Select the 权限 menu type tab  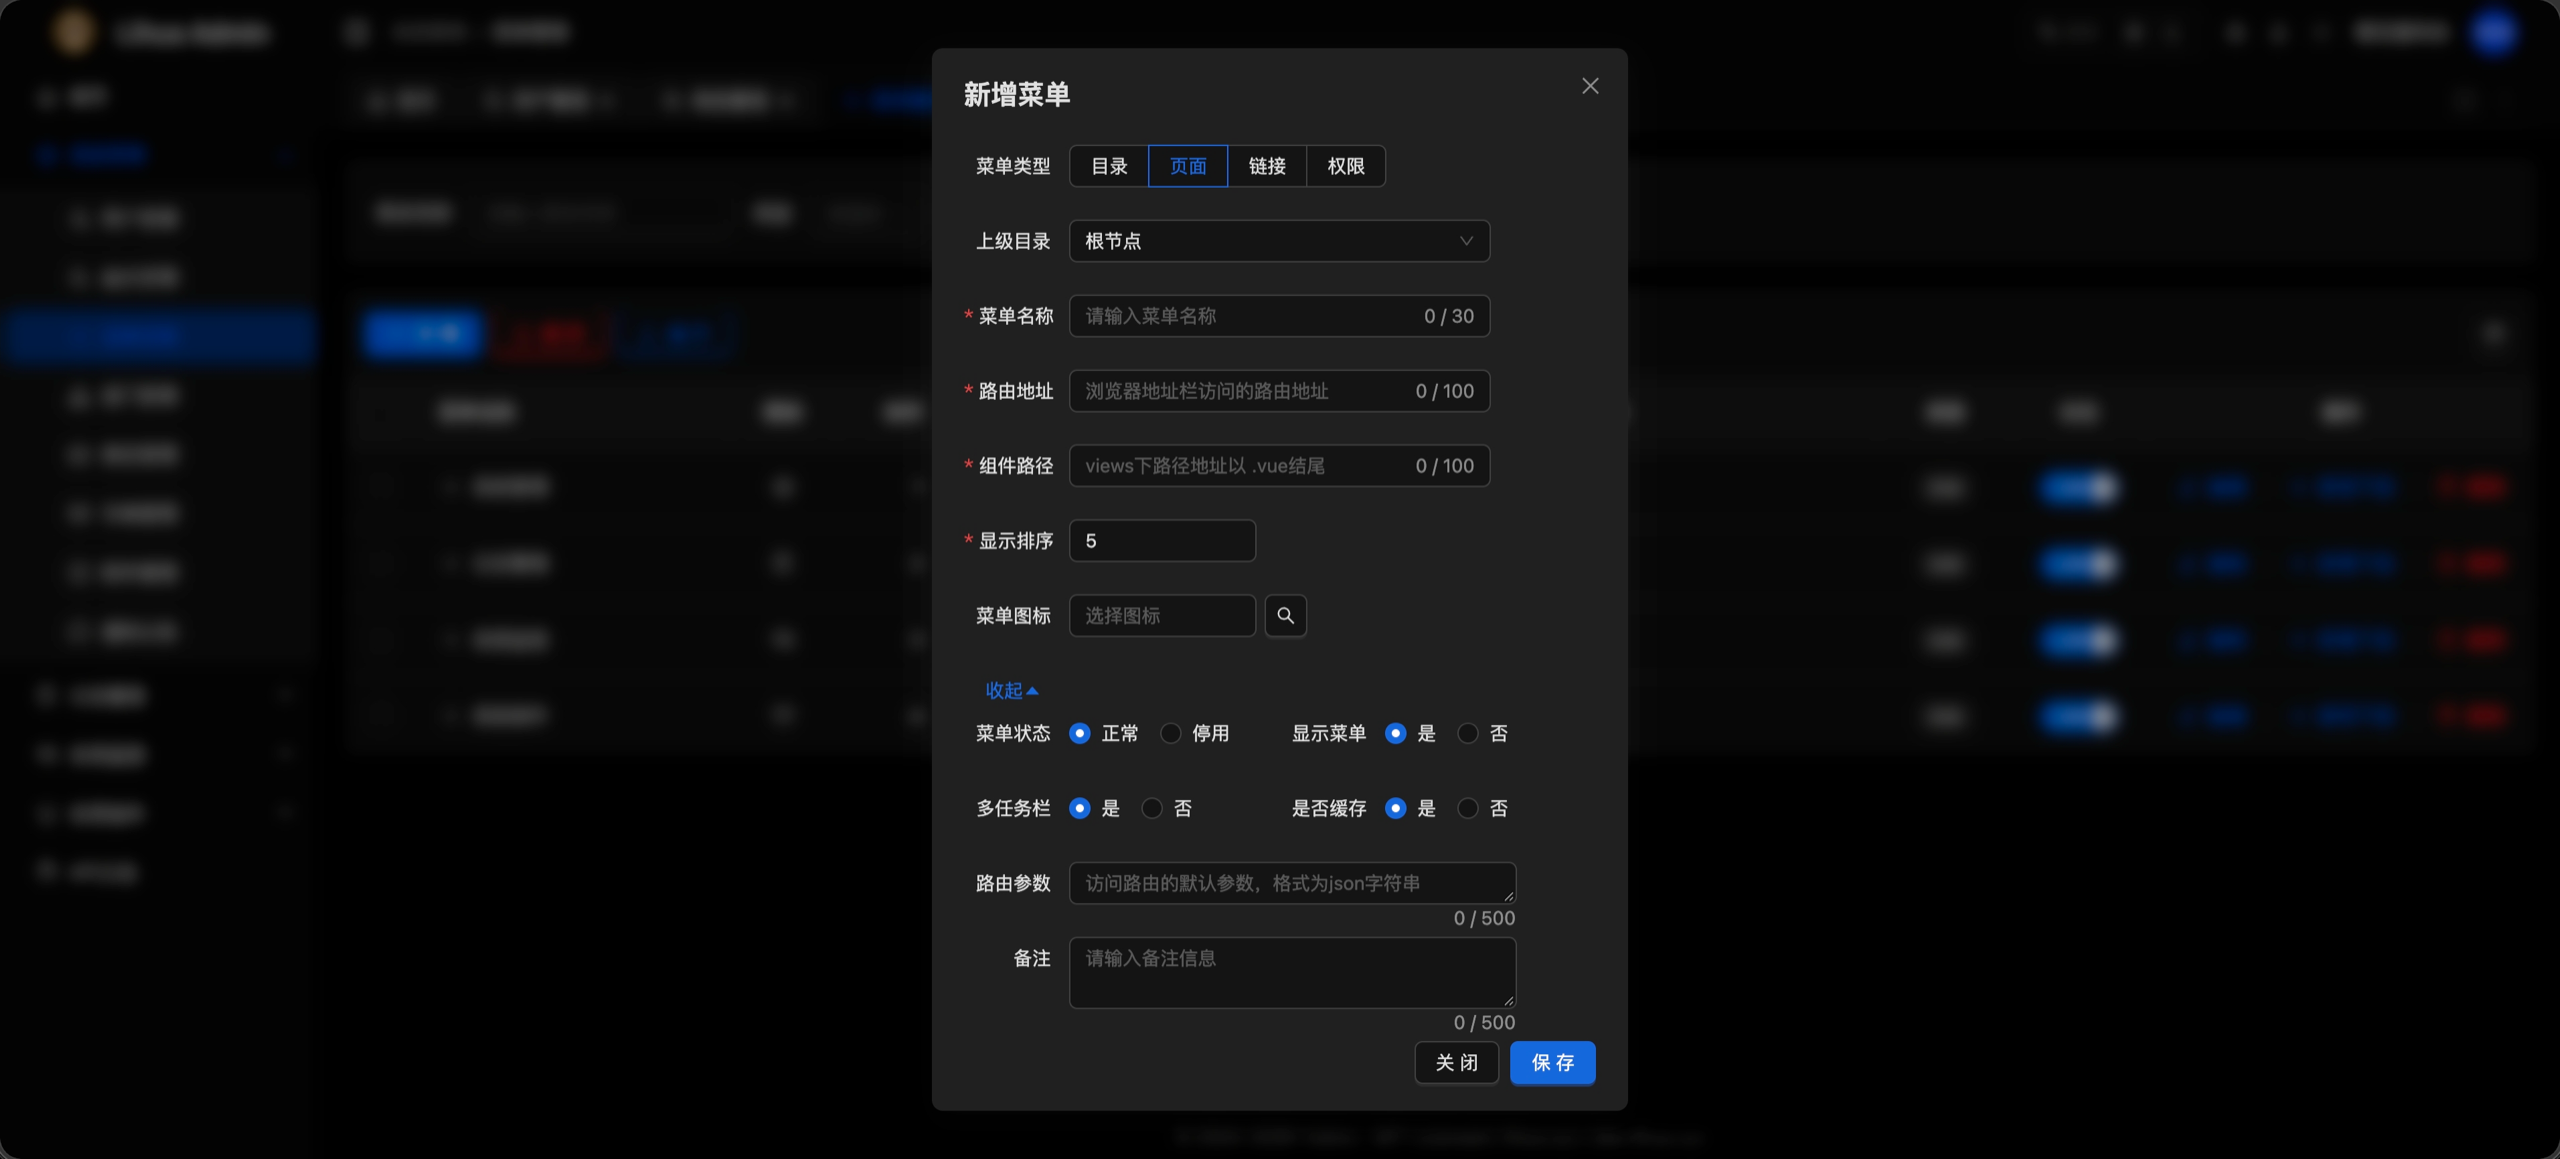[x=1346, y=166]
